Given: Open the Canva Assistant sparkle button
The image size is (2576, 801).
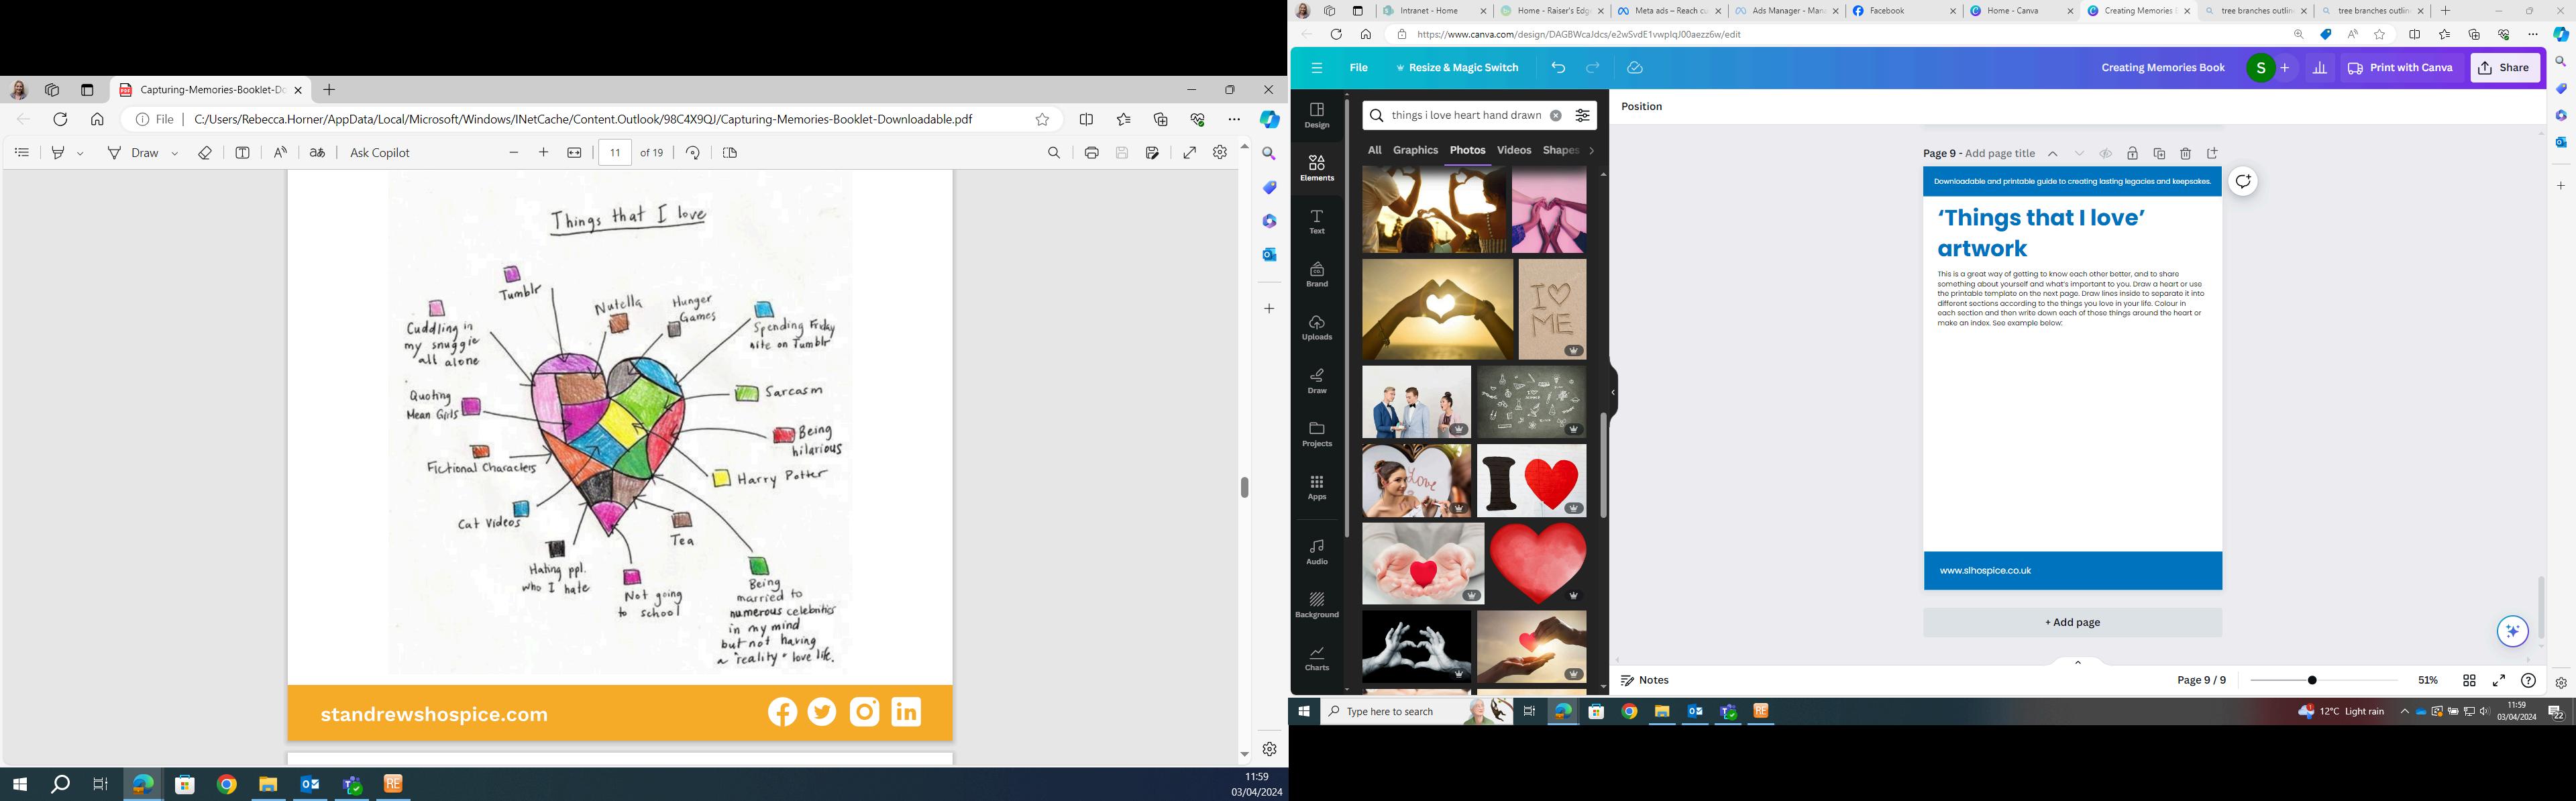Looking at the screenshot, I should 2512,631.
